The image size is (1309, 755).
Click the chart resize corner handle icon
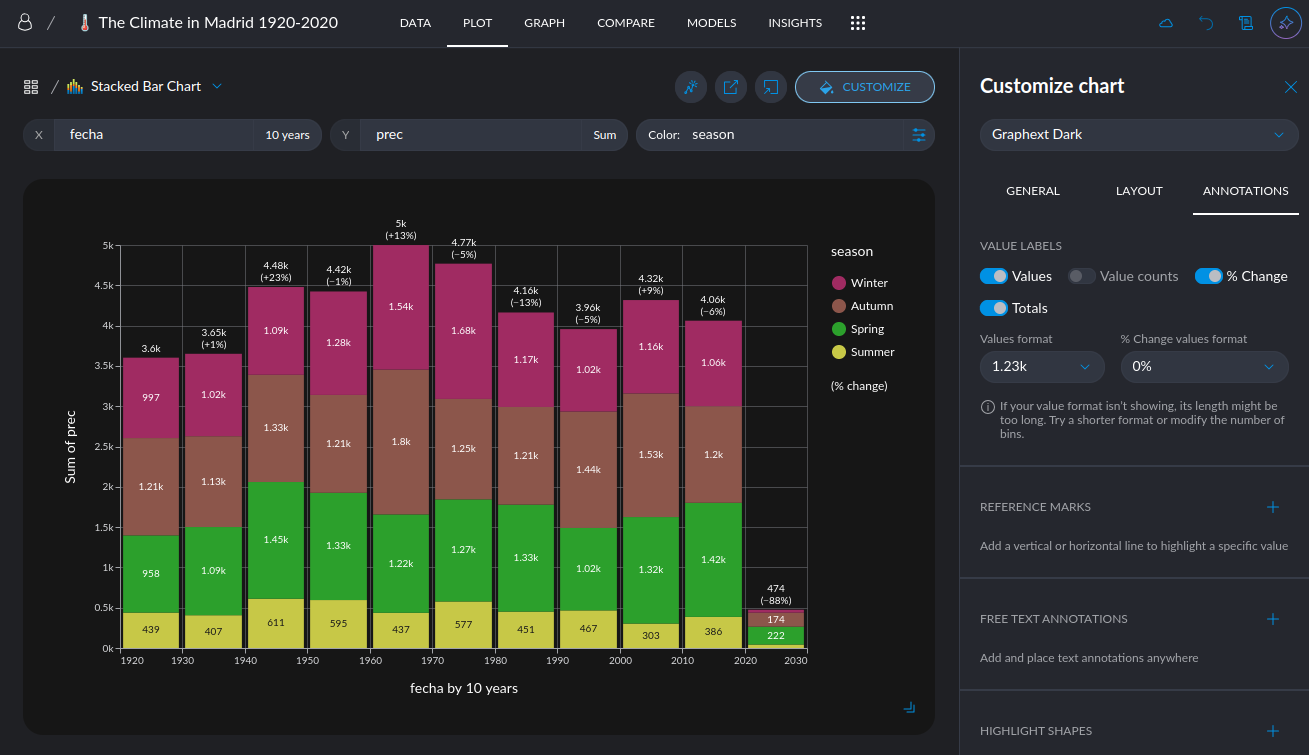click(x=909, y=708)
